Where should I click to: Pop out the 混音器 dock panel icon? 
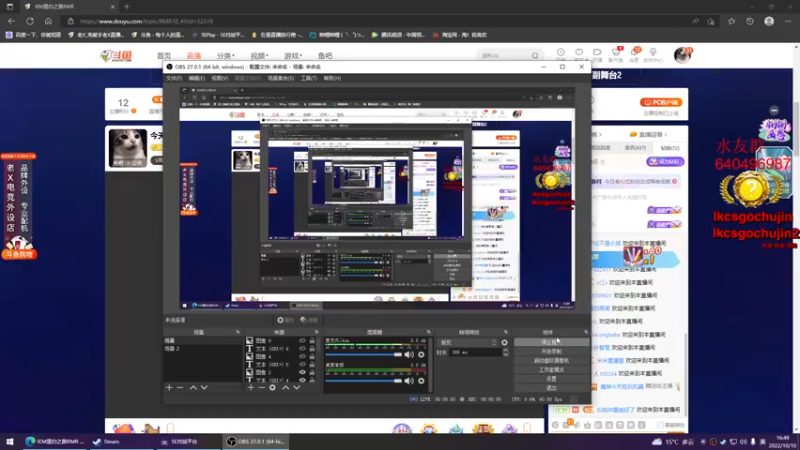[x=429, y=332]
